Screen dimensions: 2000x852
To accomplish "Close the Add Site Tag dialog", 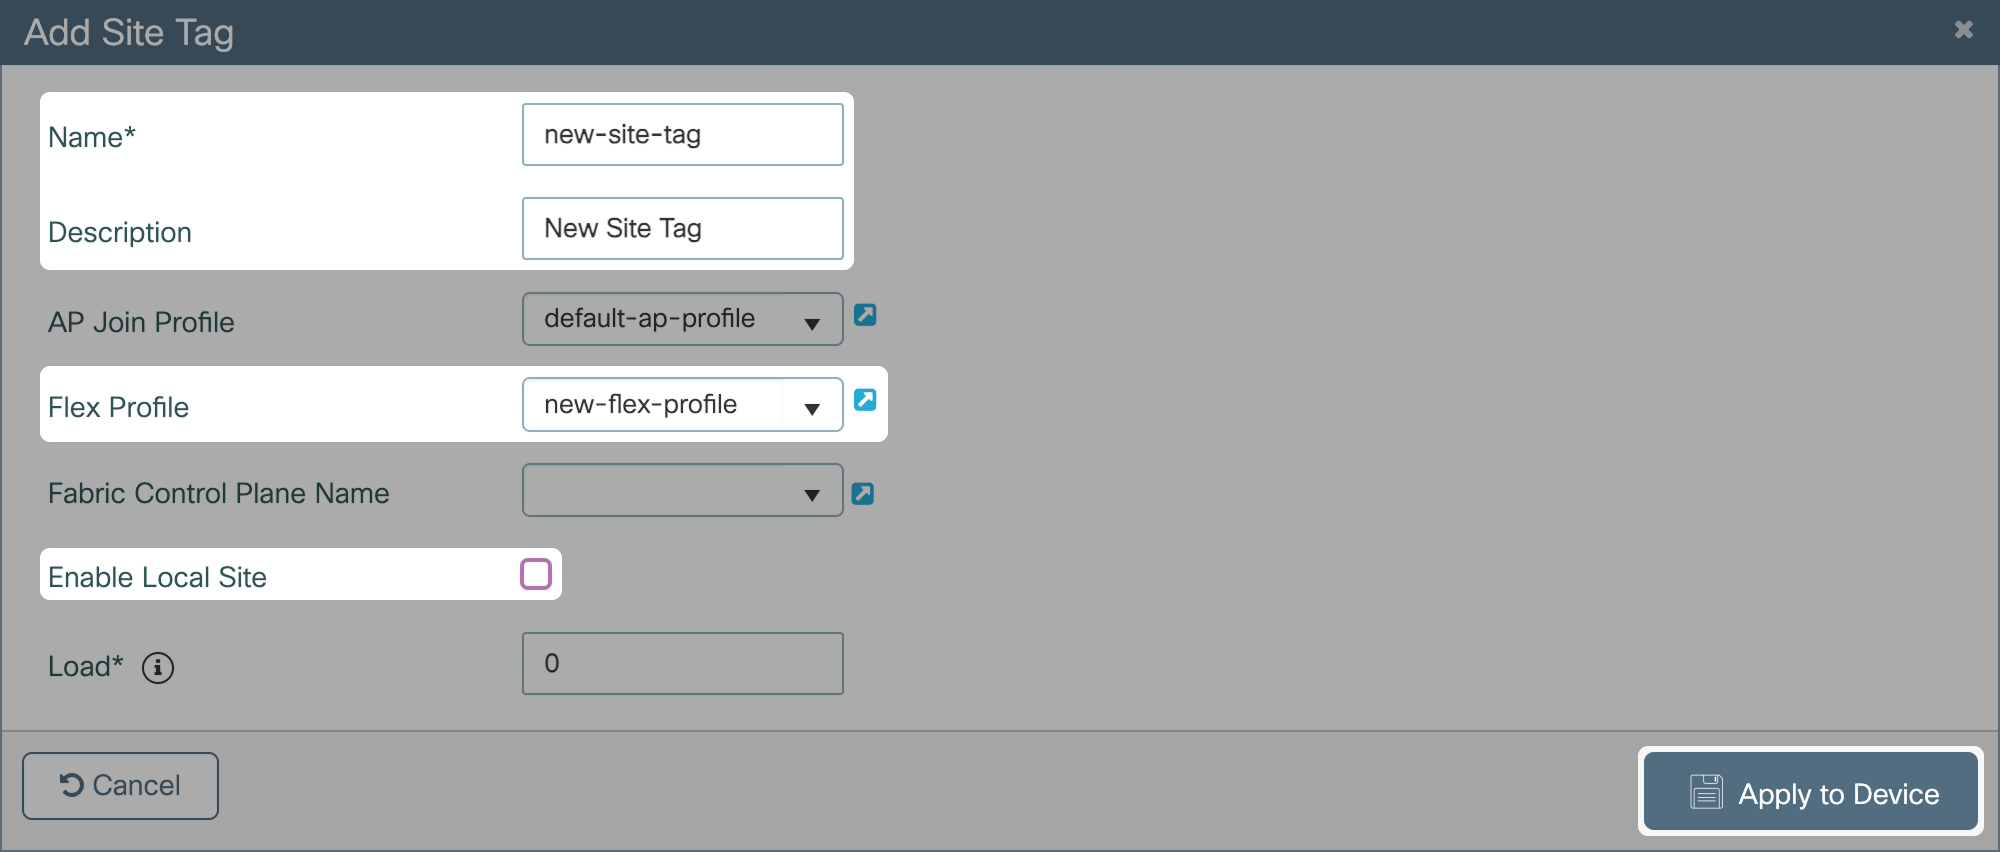I will point(1963,30).
